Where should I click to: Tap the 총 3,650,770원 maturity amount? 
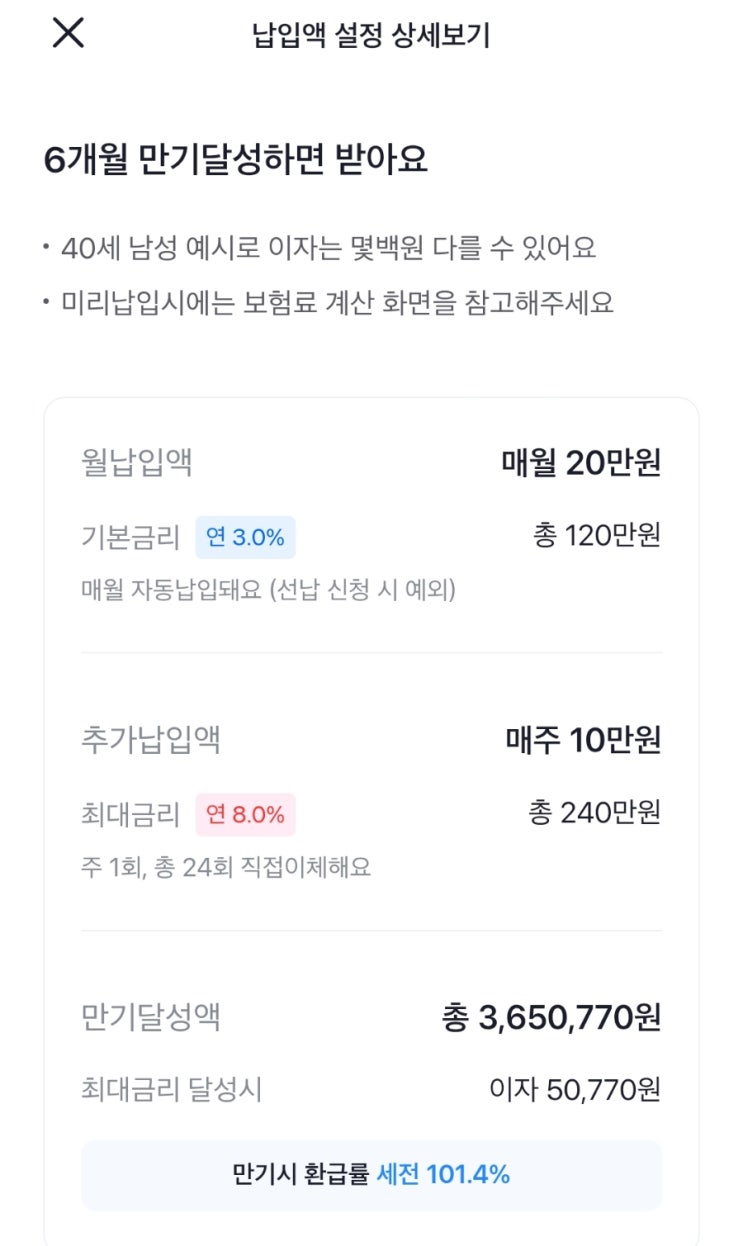551,1018
